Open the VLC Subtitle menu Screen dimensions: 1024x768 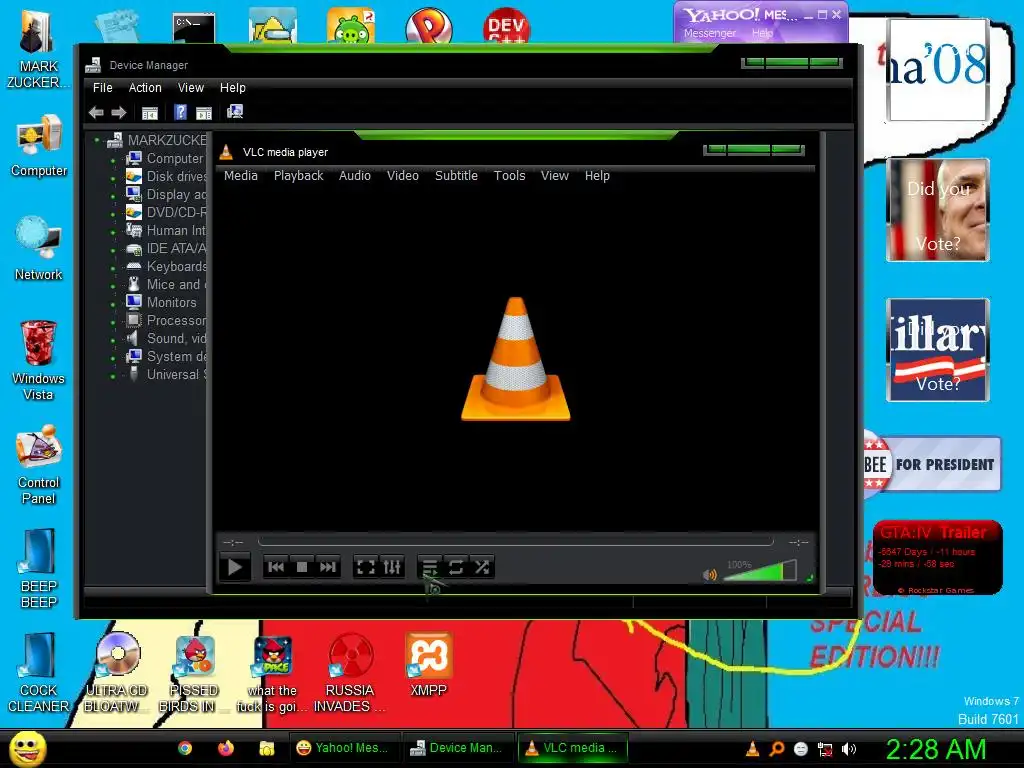click(x=456, y=176)
